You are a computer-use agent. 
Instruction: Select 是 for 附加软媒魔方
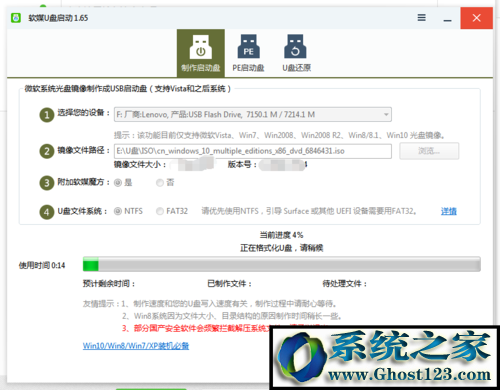[123, 183]
